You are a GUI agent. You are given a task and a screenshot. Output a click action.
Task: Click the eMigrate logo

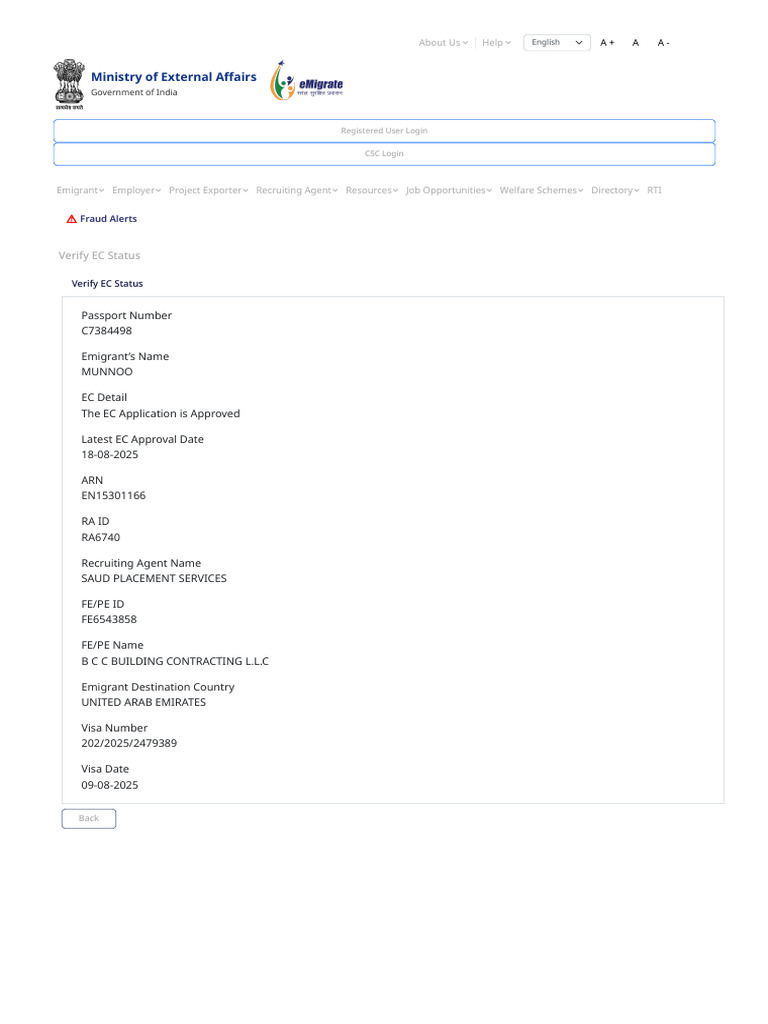click(x=307, y=81)
